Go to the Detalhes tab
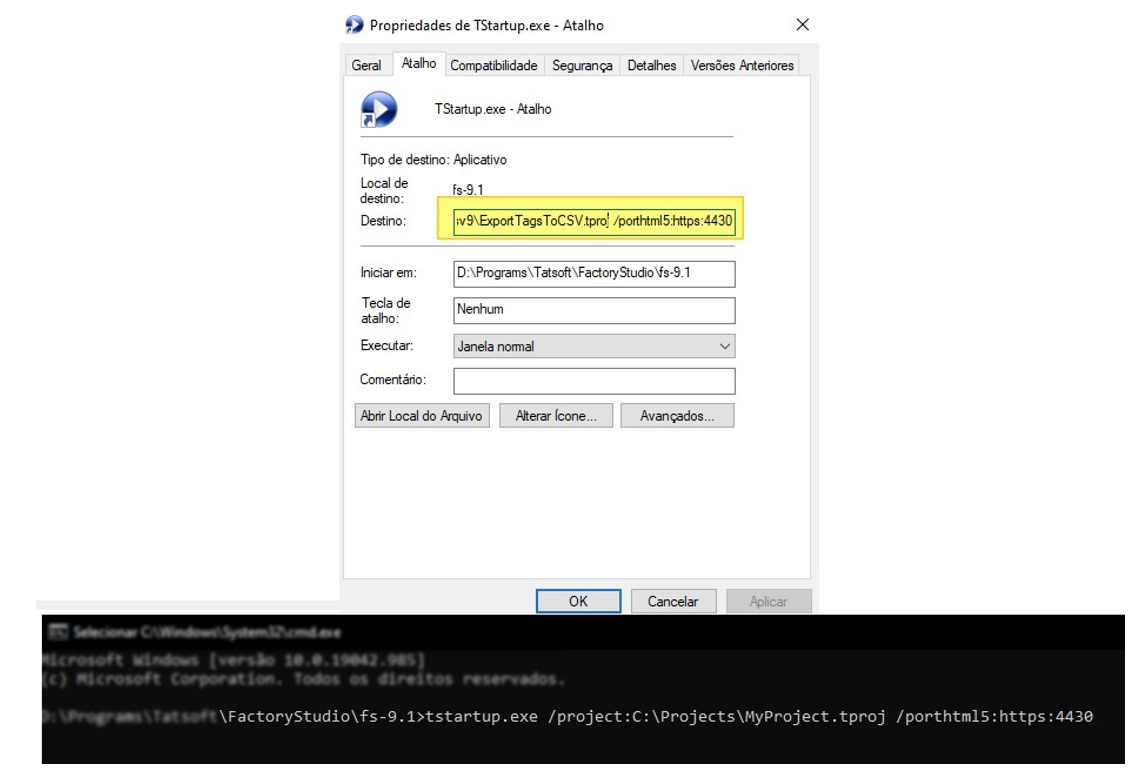The width and height of the screenshot is (1148, 770). point(652,65)
